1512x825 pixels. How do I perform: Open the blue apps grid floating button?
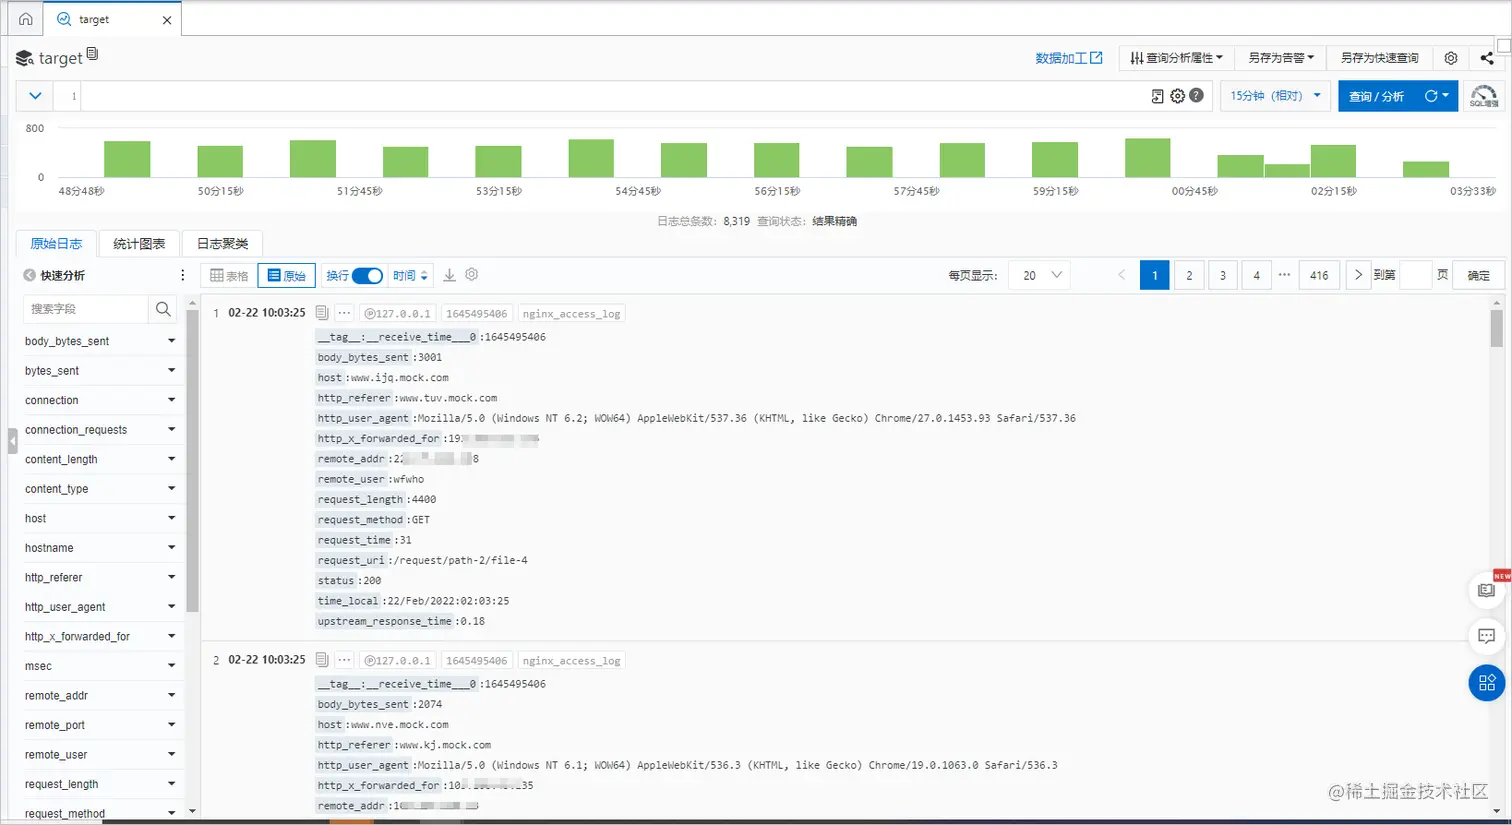coord(1487,683)
